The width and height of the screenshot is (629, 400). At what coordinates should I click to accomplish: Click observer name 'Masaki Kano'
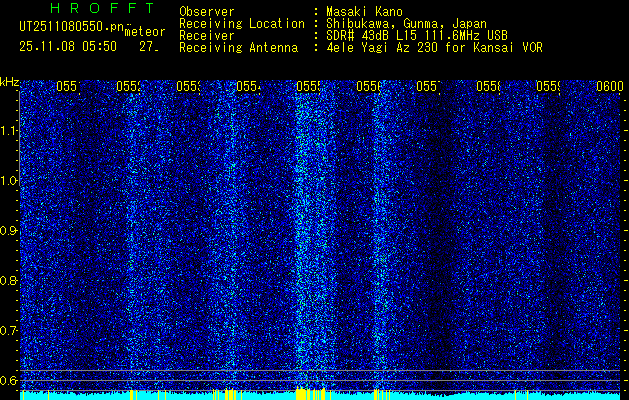pos(364,11)
